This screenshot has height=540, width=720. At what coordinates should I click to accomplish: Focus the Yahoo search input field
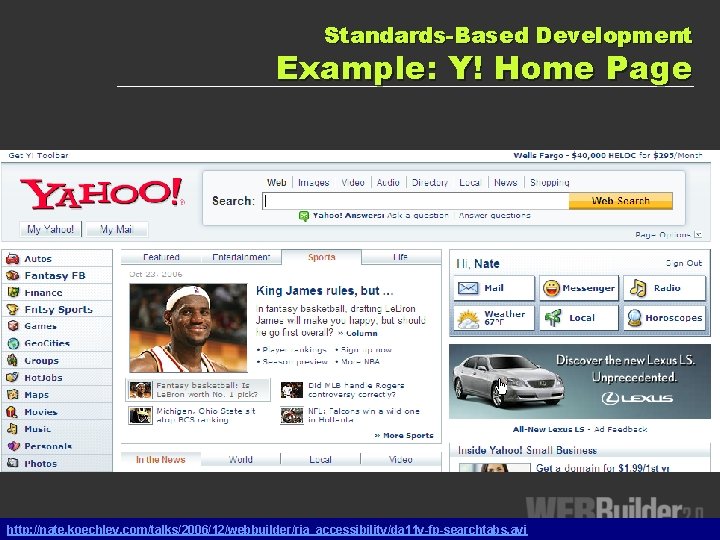click(416, 201)
